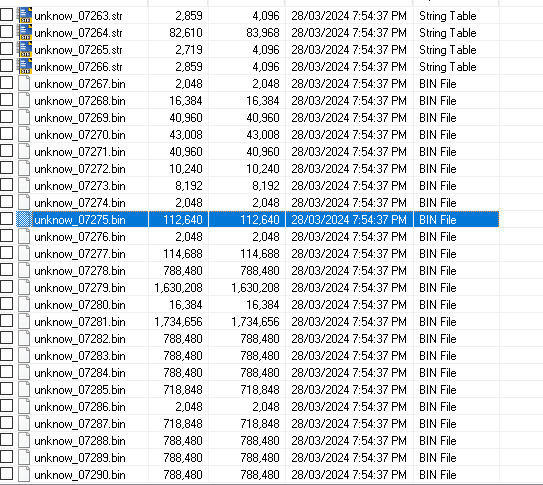This screenshot has height=485, width=543.
Task: Click the size value 82,610
Action: click(x=186, y=33)
